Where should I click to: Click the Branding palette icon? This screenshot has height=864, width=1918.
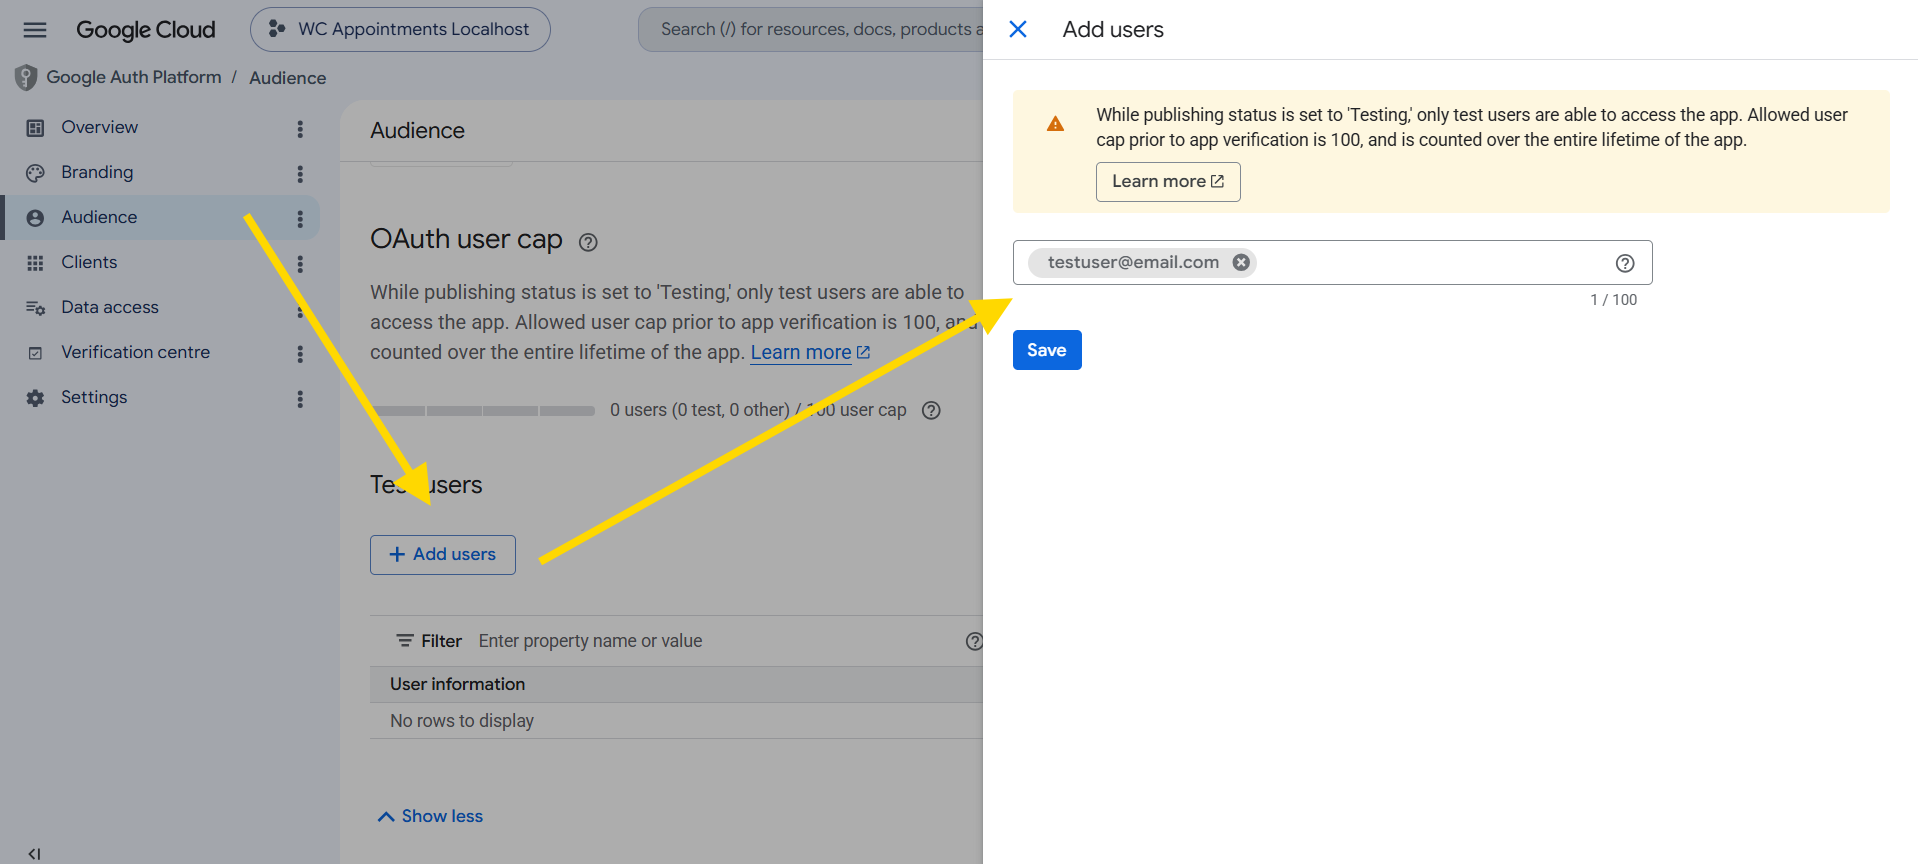pyautogui.click(x=35, y=173)
